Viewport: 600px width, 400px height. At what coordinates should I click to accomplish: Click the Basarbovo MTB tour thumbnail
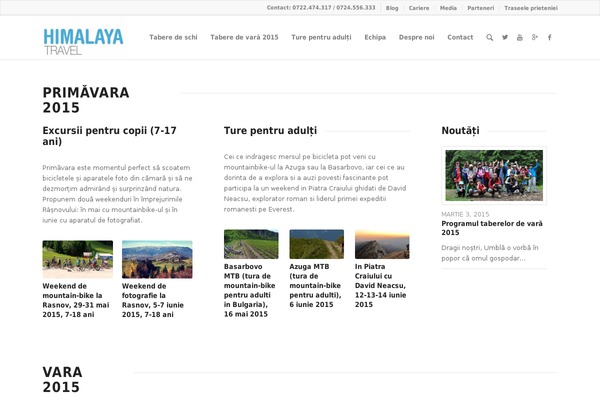tap(251, 244)
